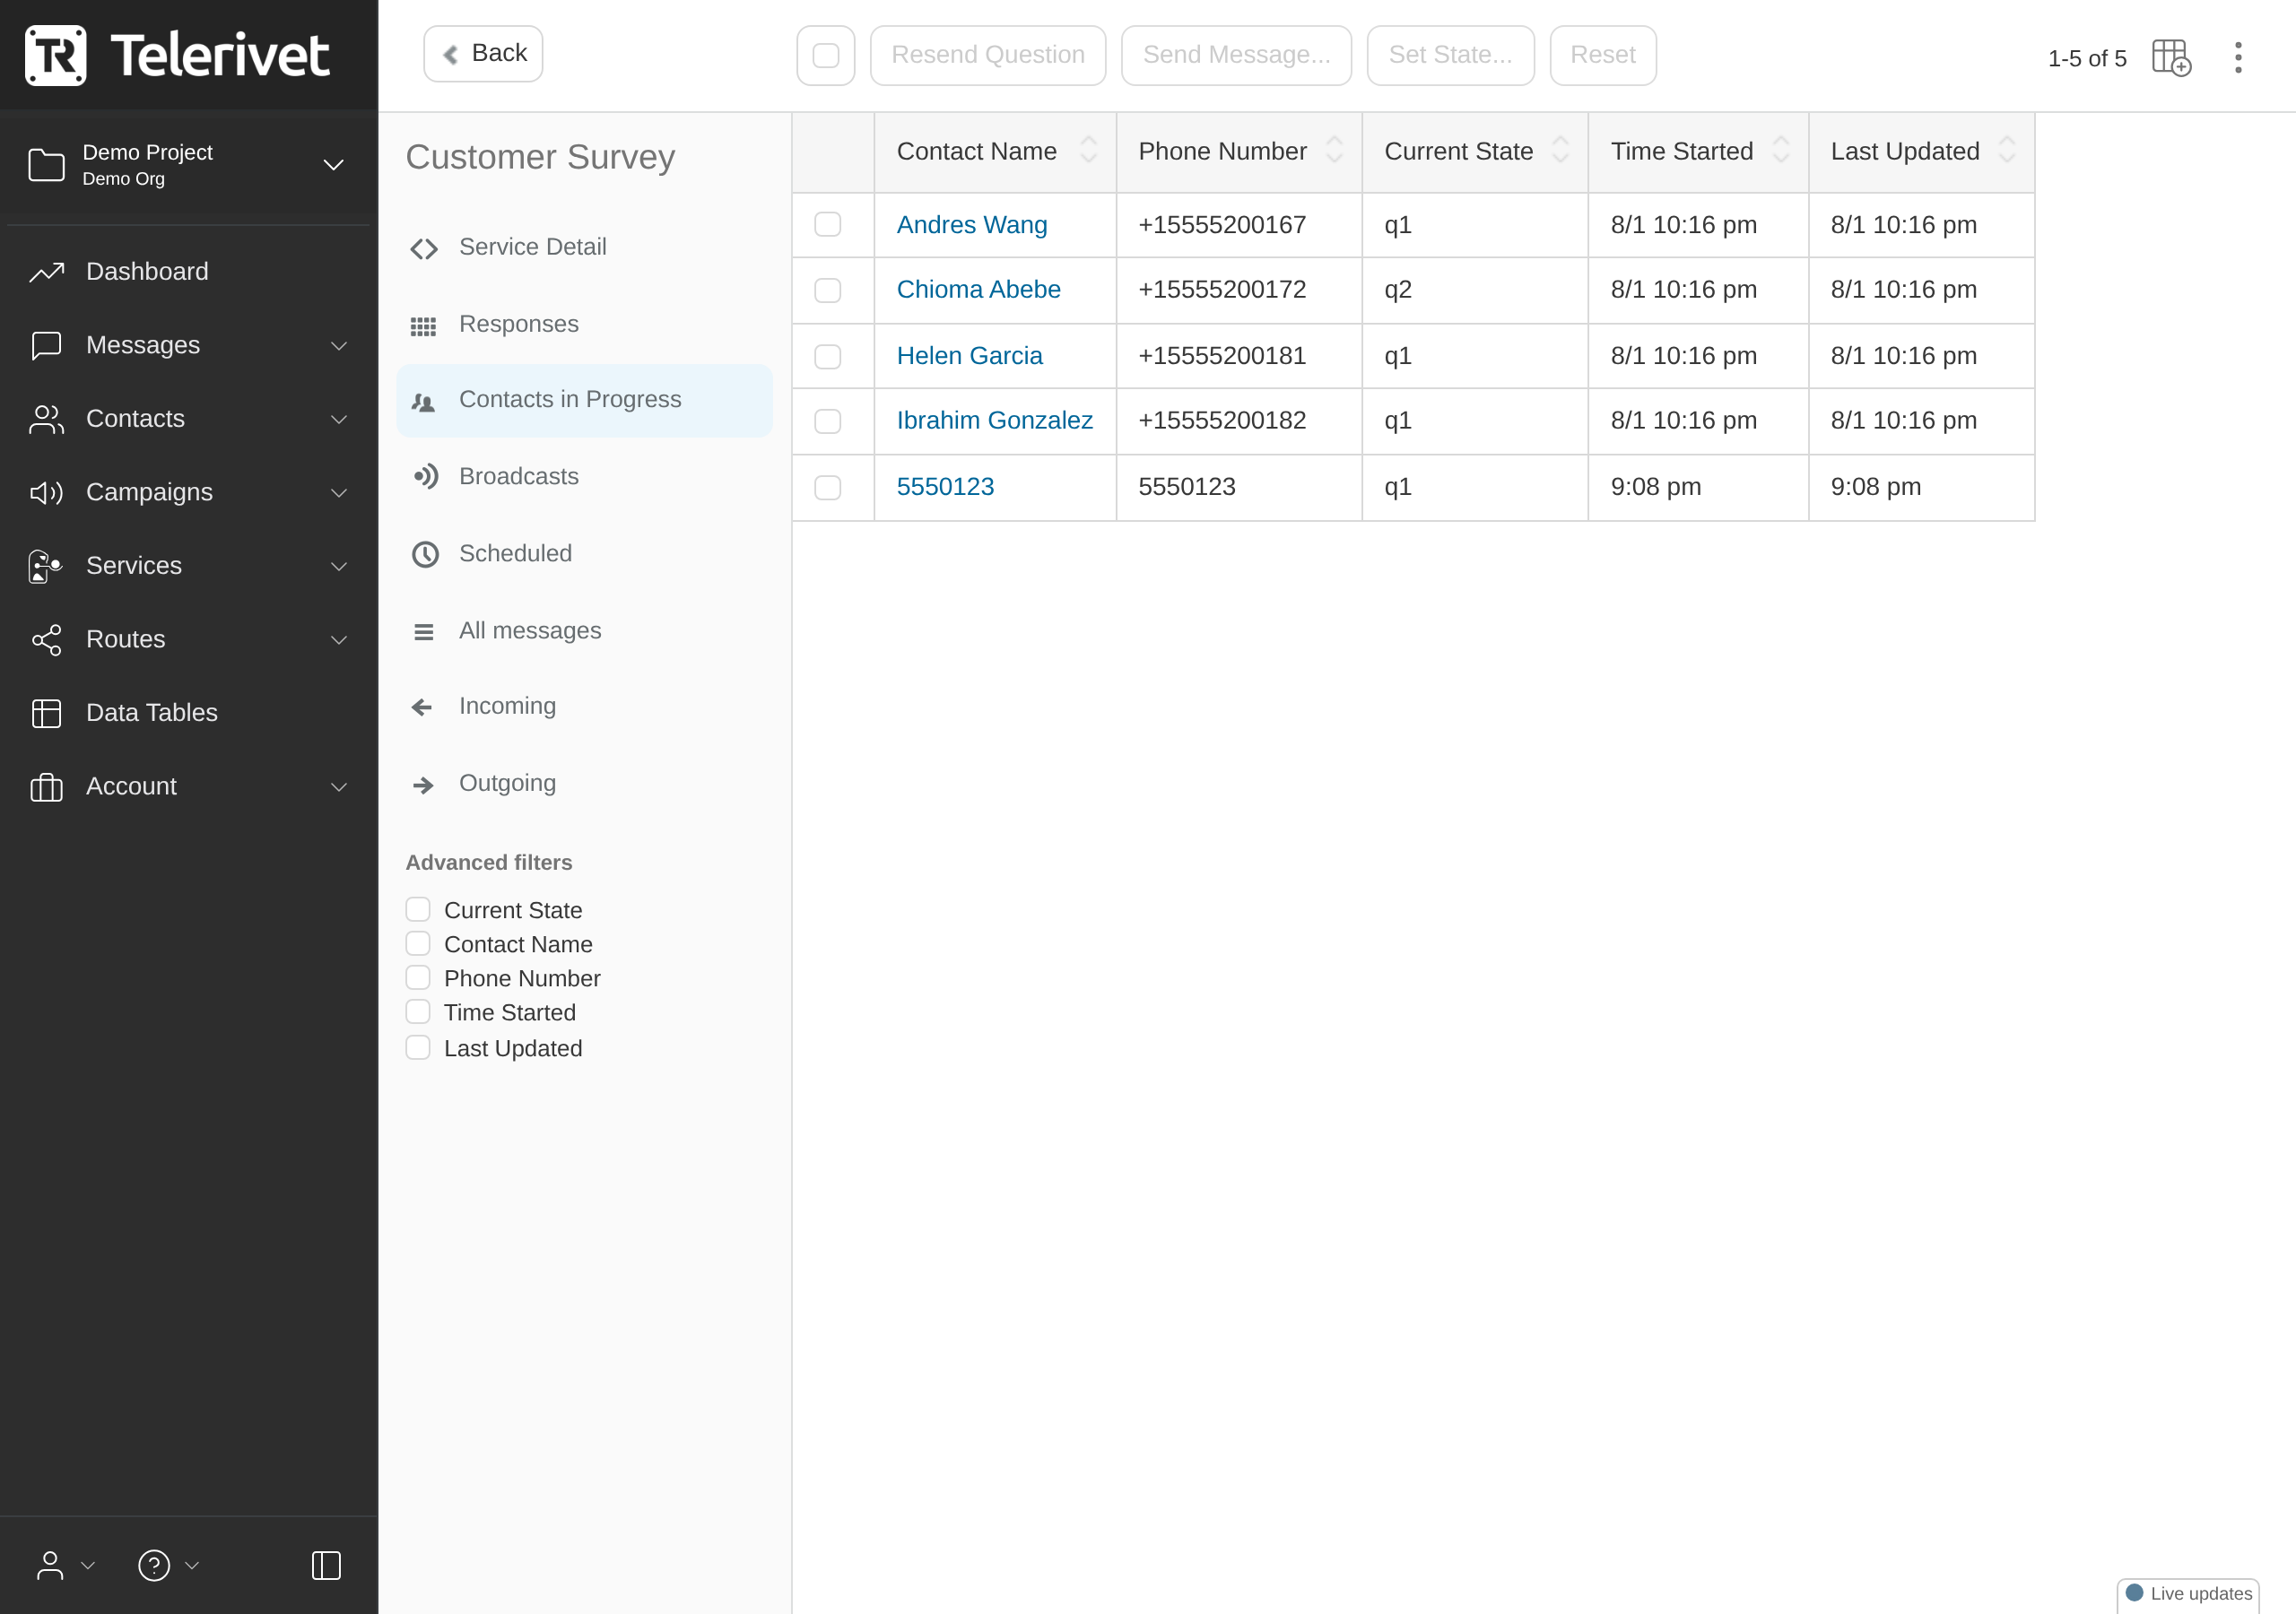Enable the Contact Name advanced filter
The image size is (2296, 1614).
click(418, 944)
